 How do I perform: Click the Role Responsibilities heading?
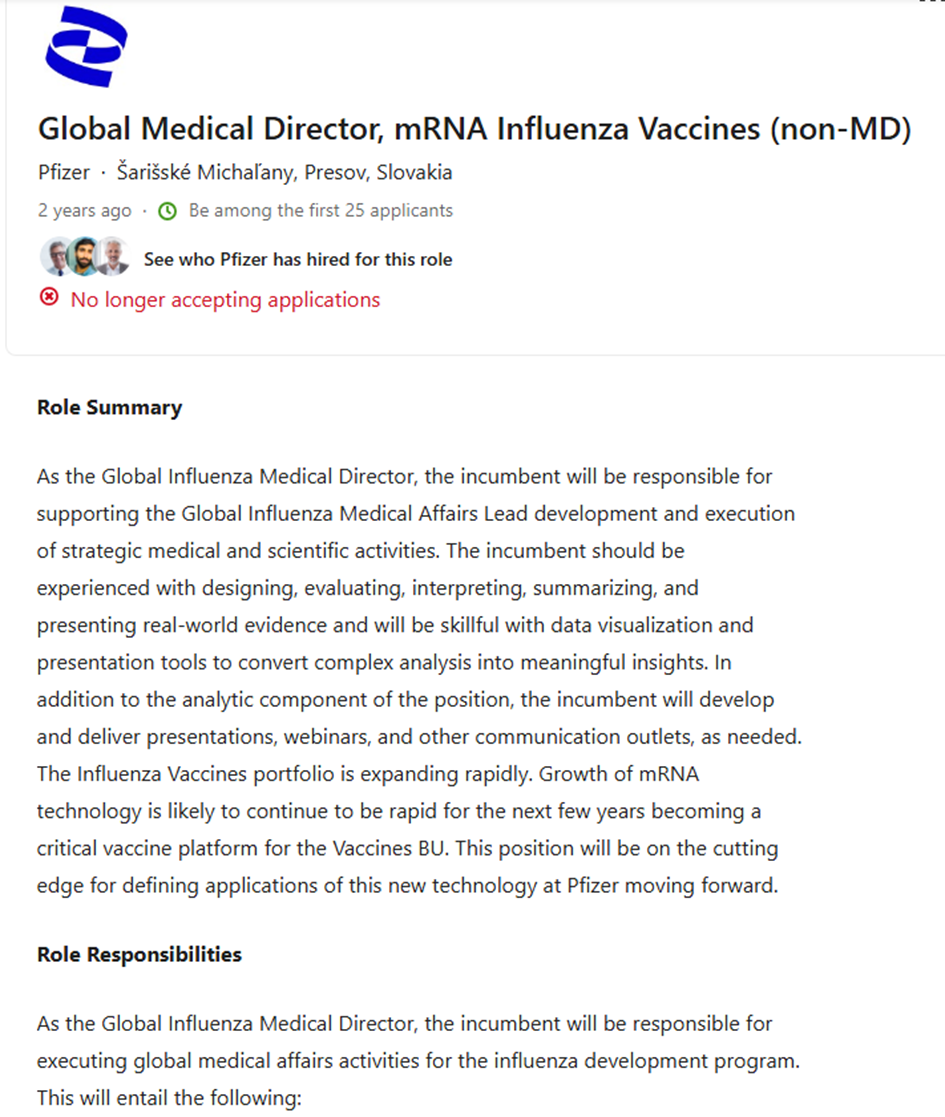tap(139, 954)
